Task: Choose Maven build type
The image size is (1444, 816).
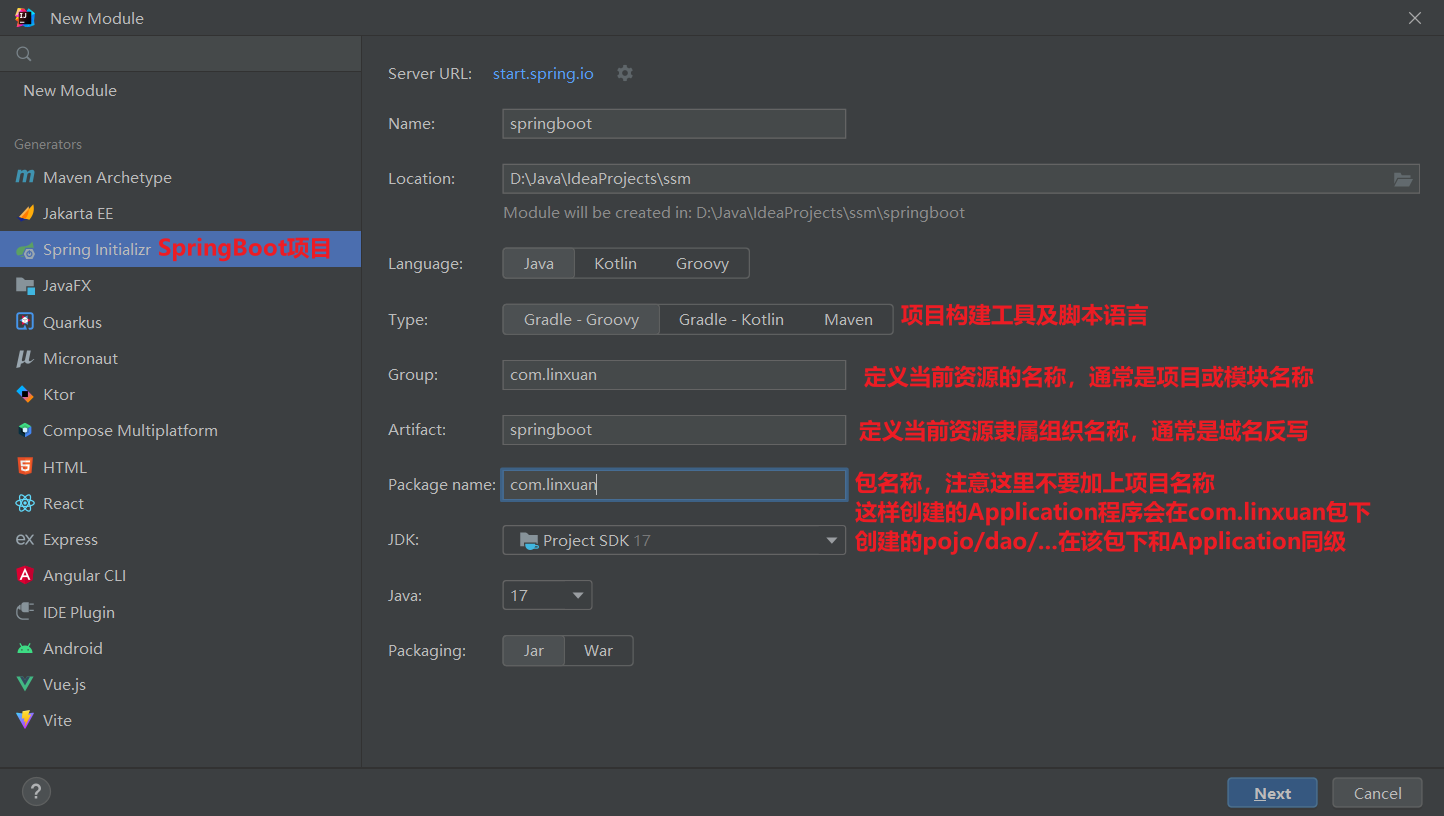Action: 848,320
